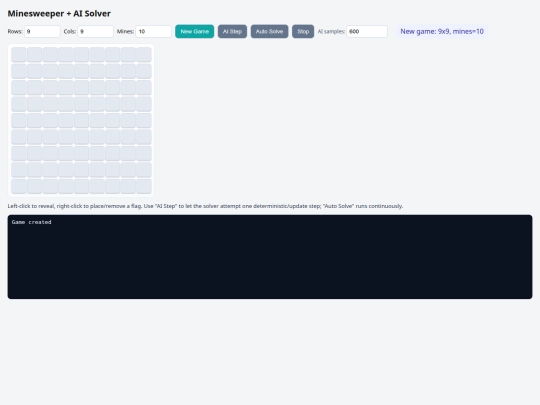This screenshot has height=405, width=540.
Task: Reveal third row, third column cell
Action: (50, 87)
